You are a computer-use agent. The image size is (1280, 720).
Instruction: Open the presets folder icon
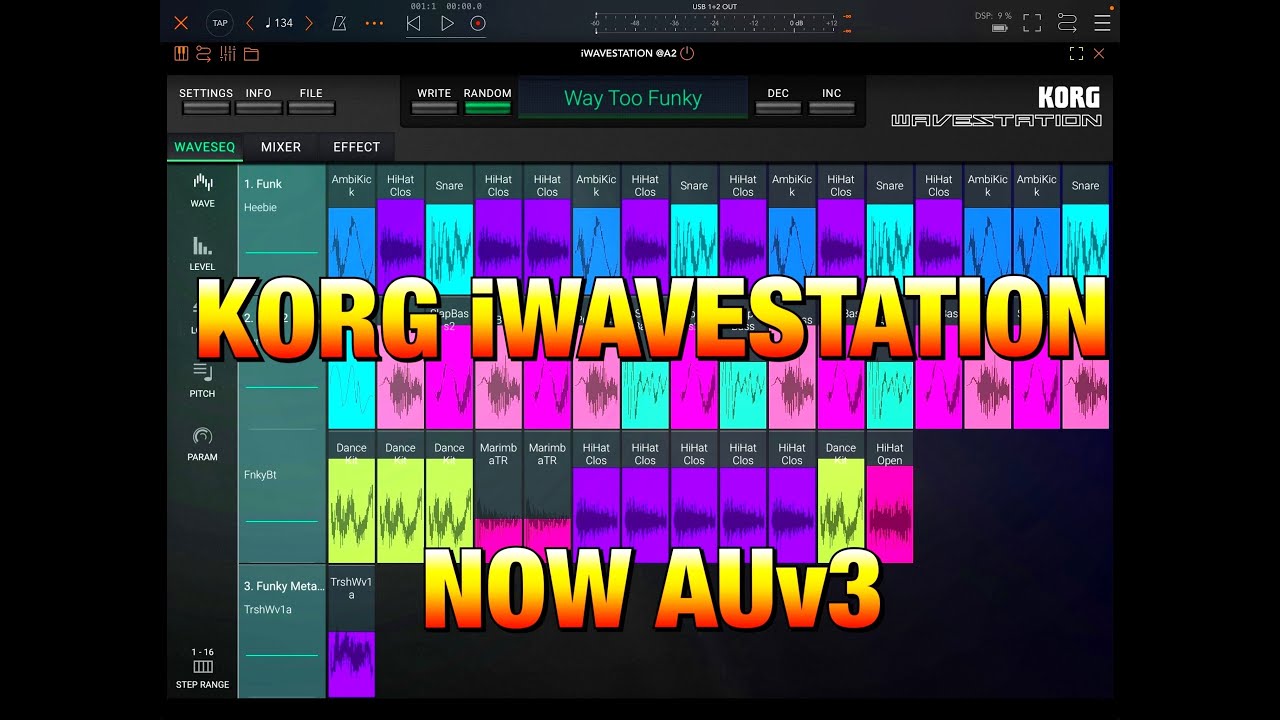pyautogui.click(x=251, y=54)
